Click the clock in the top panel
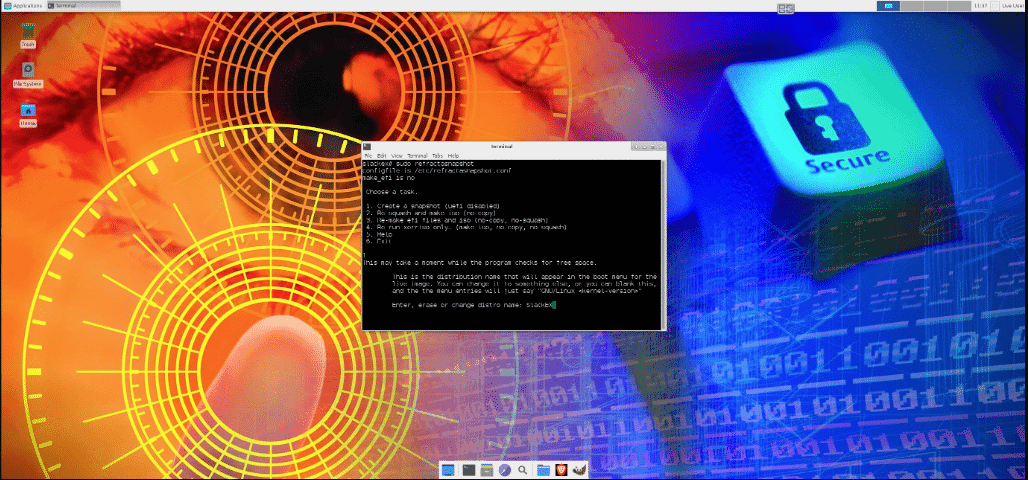The height and width of the screenshot is (480, 1028). (x=981, y=6)
